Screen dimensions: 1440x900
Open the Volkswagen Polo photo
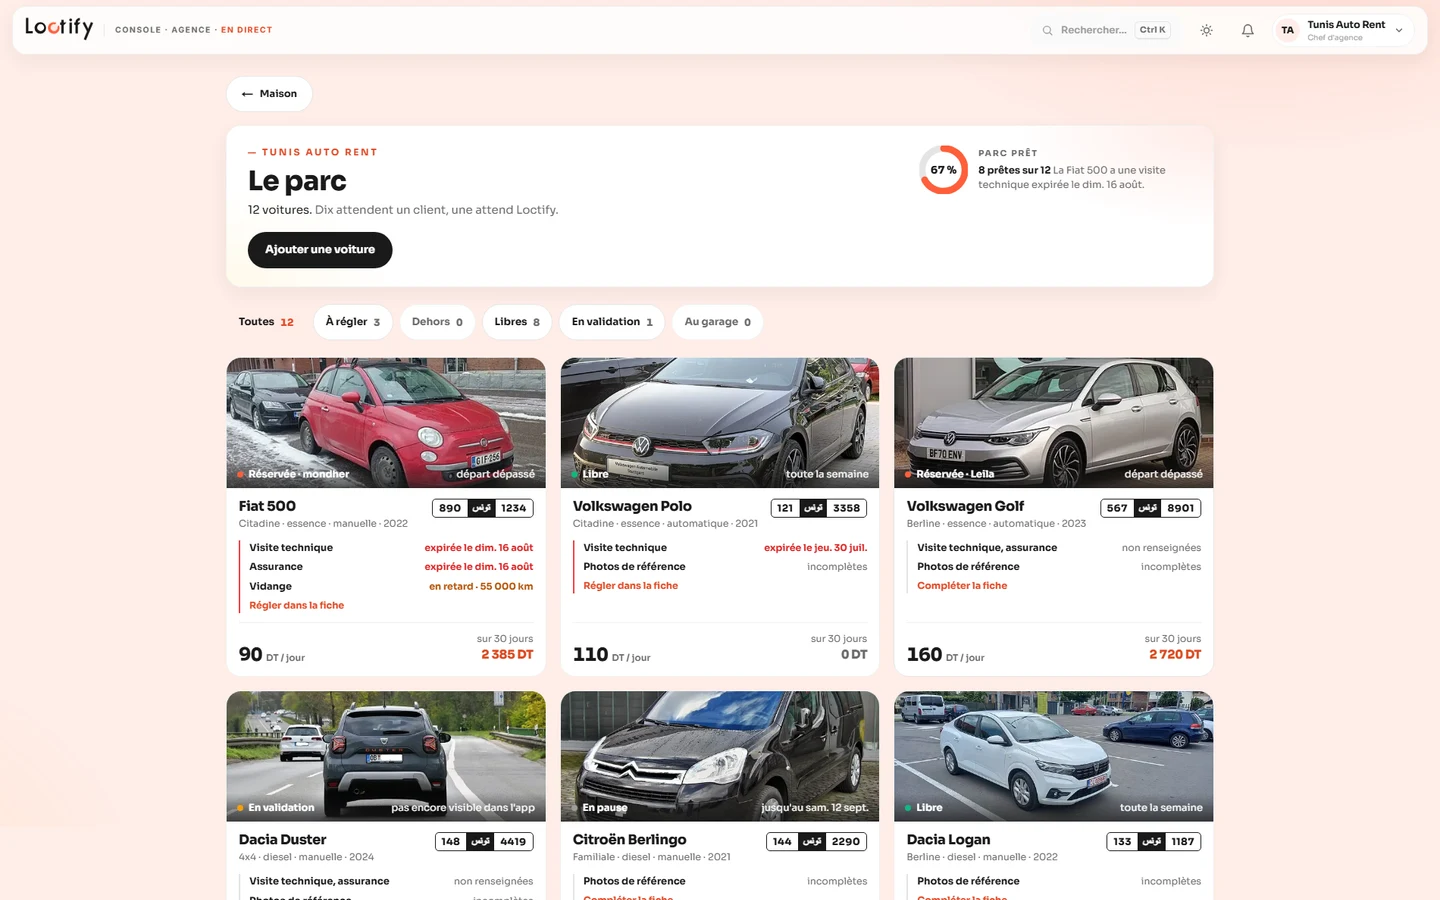click(x=720, y=423)
